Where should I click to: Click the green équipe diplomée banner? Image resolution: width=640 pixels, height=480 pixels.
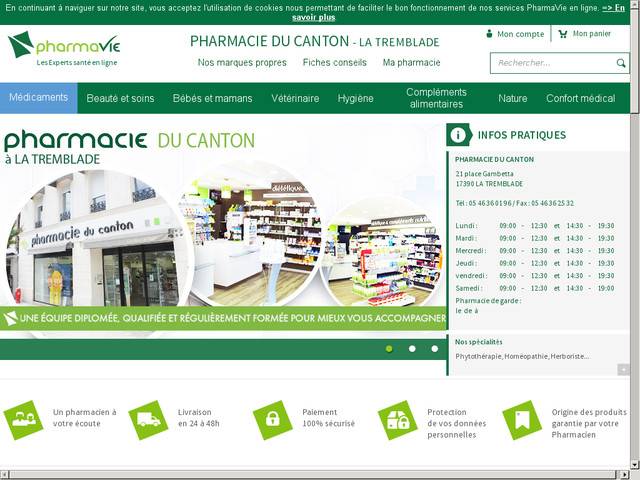pos(223,318)
